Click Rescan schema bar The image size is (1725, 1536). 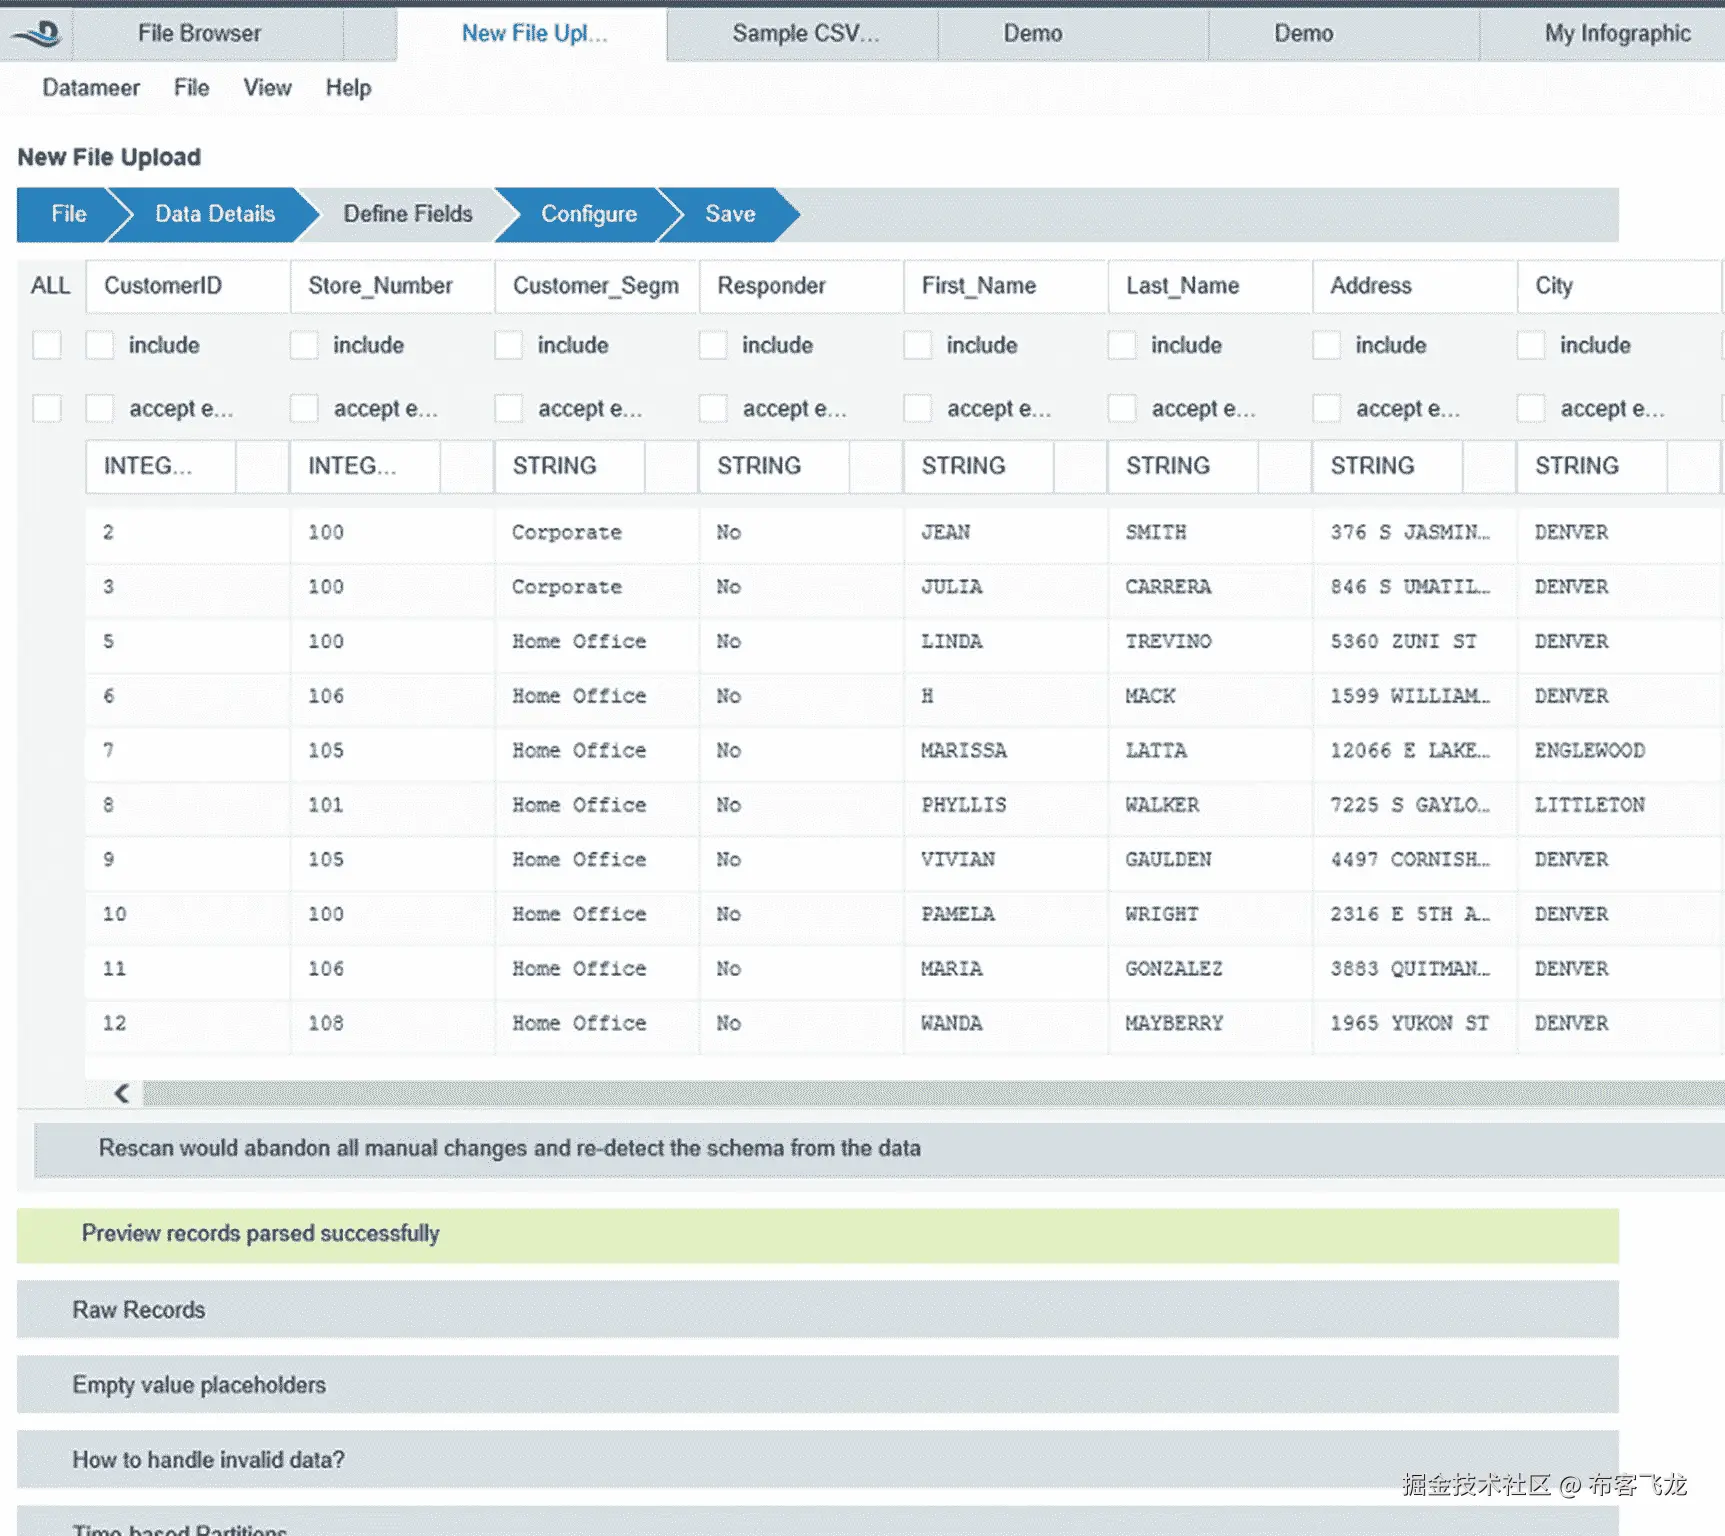(x=879, y=1149)
